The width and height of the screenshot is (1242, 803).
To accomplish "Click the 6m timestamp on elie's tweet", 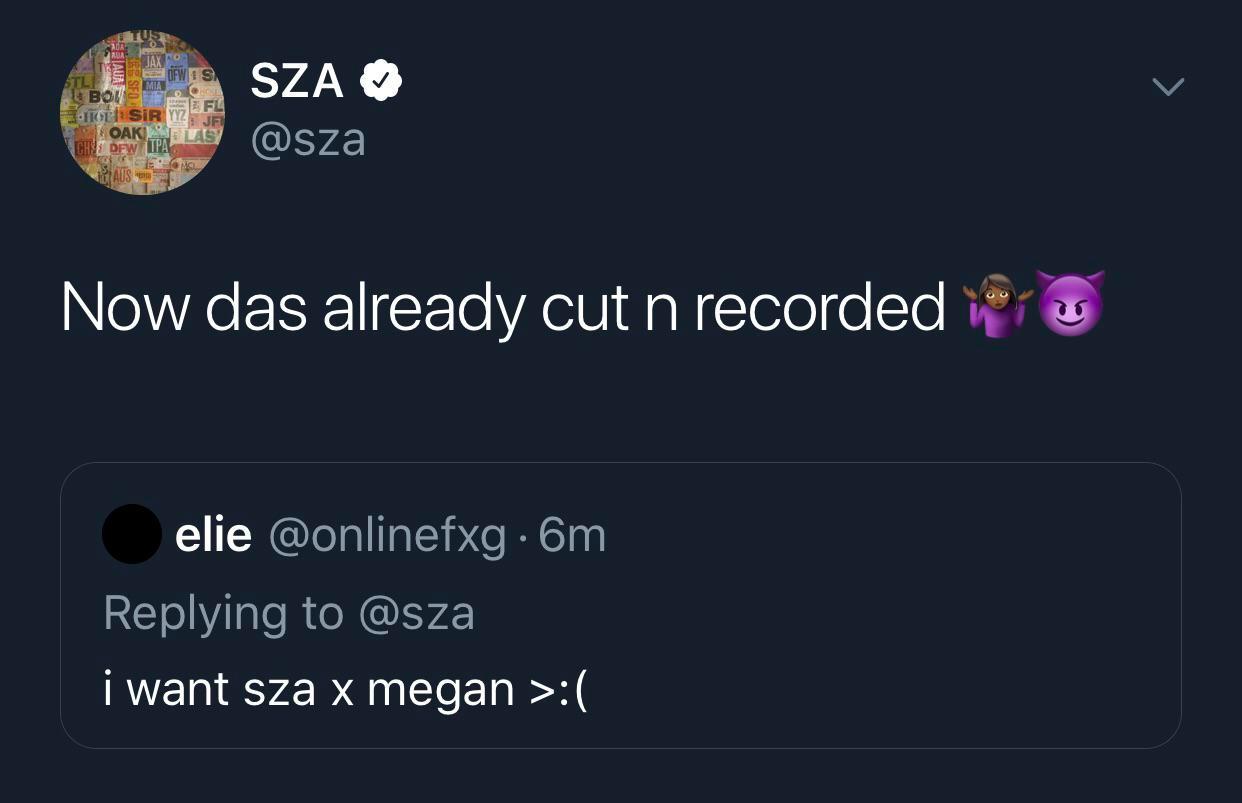I will (572, 534).
